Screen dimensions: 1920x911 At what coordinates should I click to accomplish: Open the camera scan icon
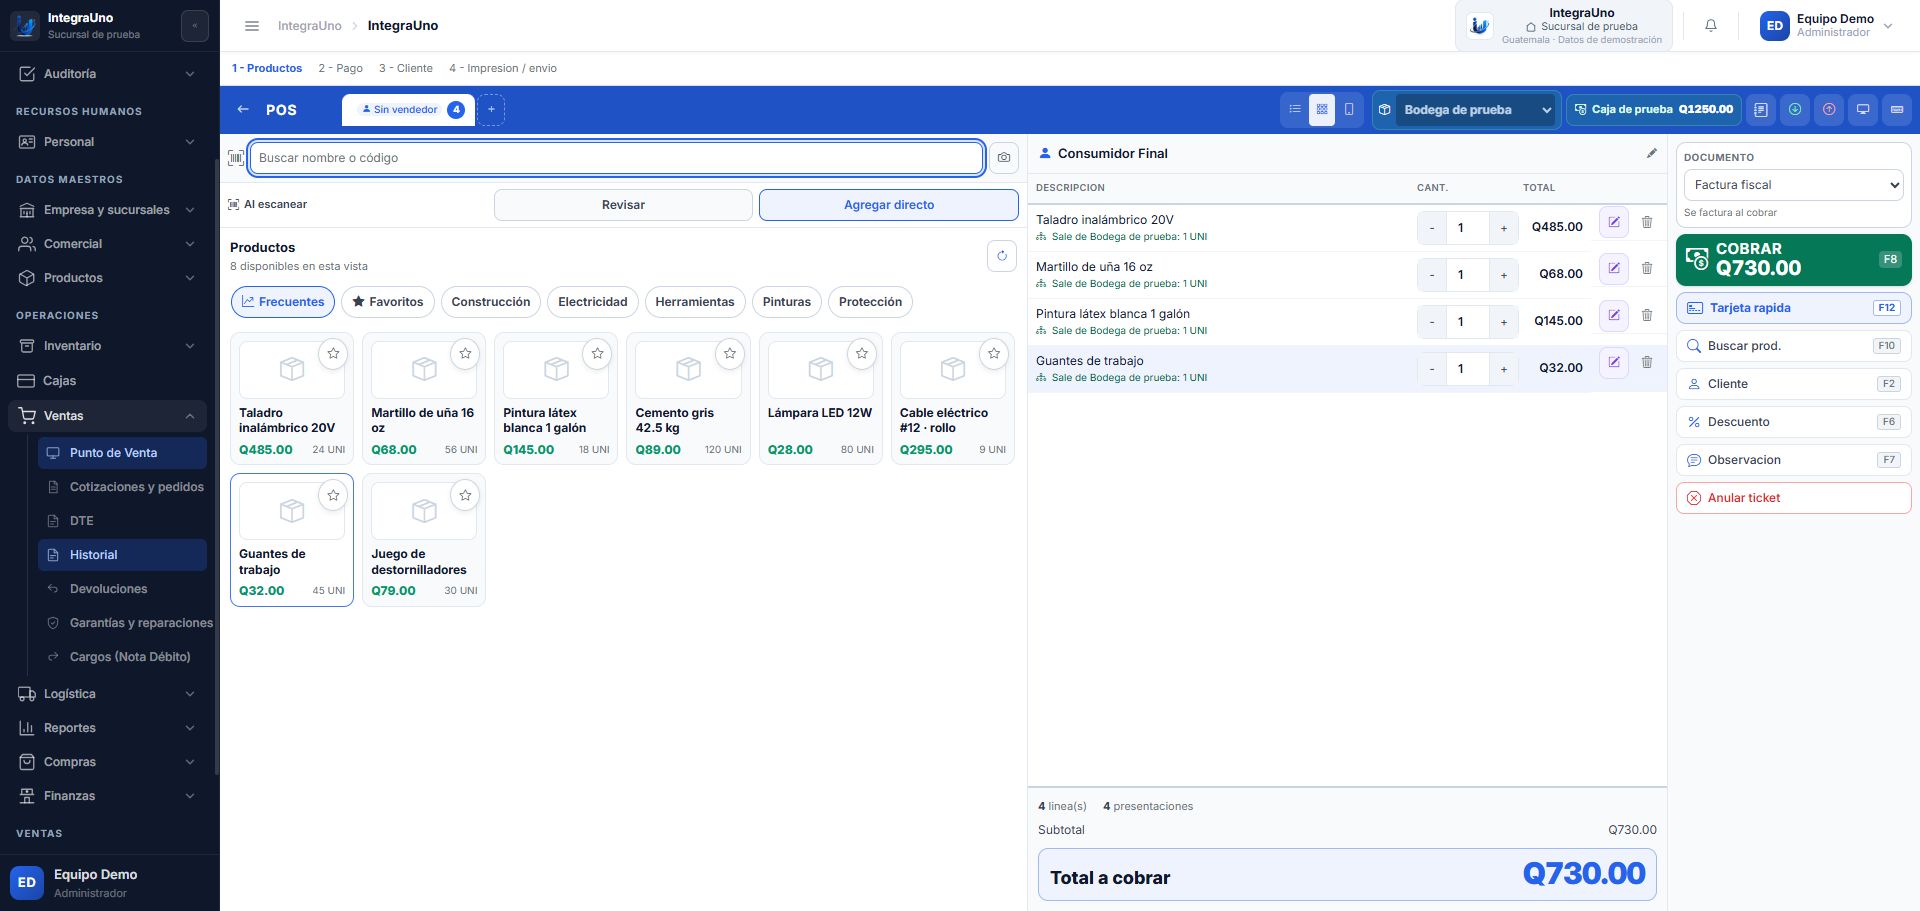click(x=1004, y=158)
